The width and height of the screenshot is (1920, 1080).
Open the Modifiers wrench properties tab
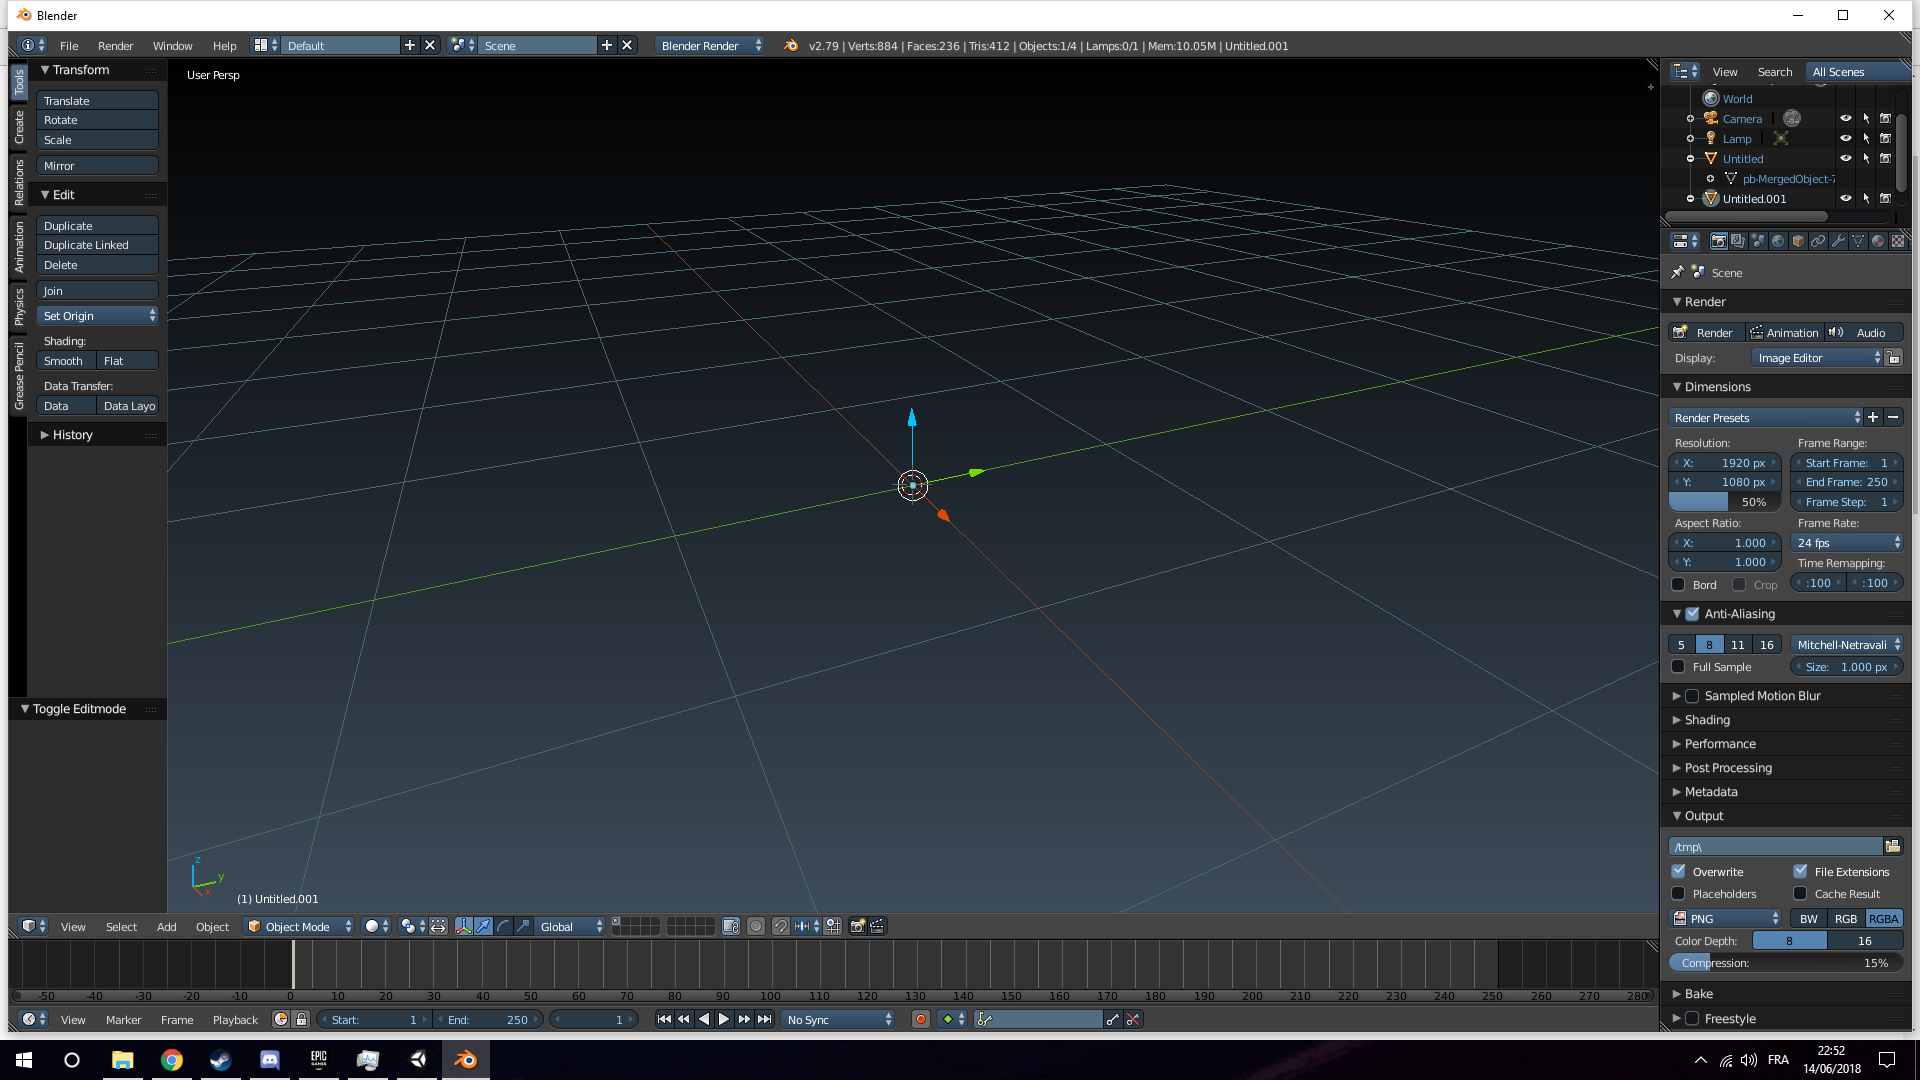1838,241
